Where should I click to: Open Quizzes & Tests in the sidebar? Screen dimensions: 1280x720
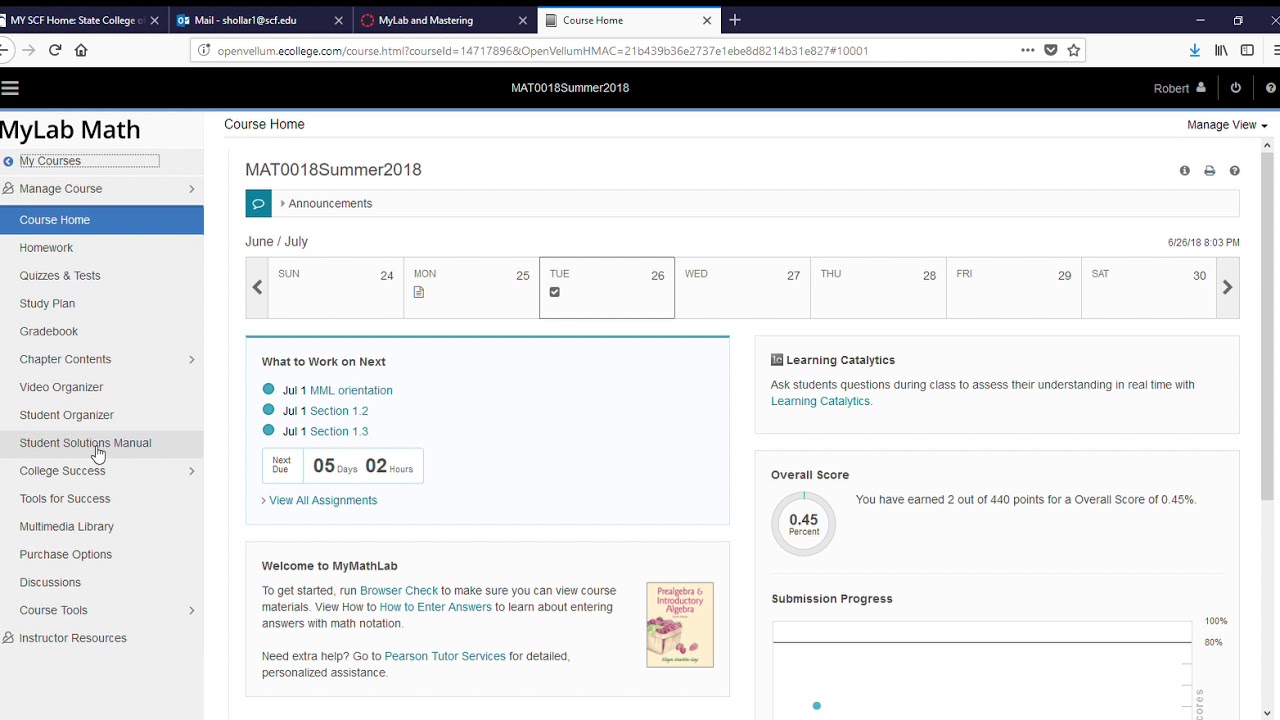click(x=60, y=276)
